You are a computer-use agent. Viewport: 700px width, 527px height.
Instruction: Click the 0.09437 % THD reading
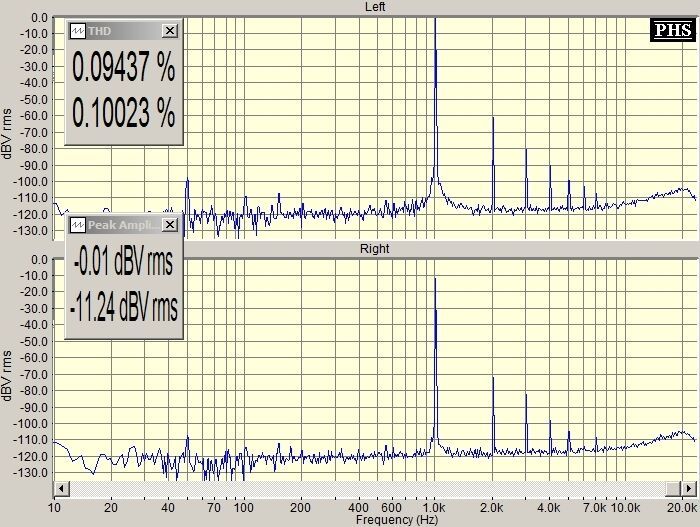123,67
